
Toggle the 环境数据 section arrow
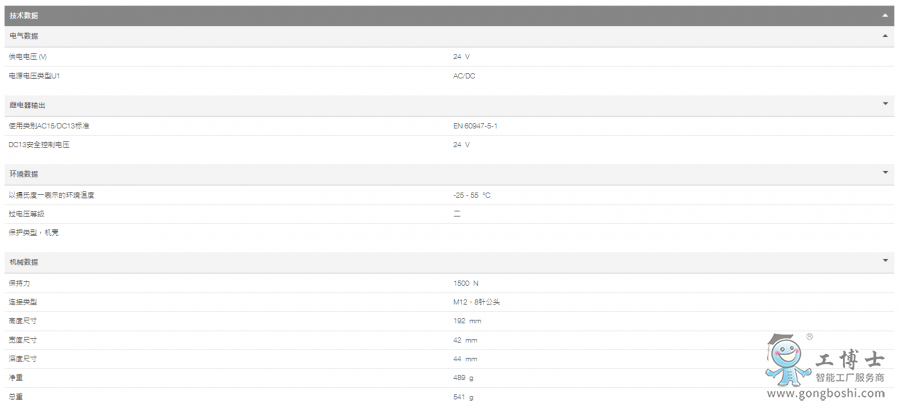[885, 173]
